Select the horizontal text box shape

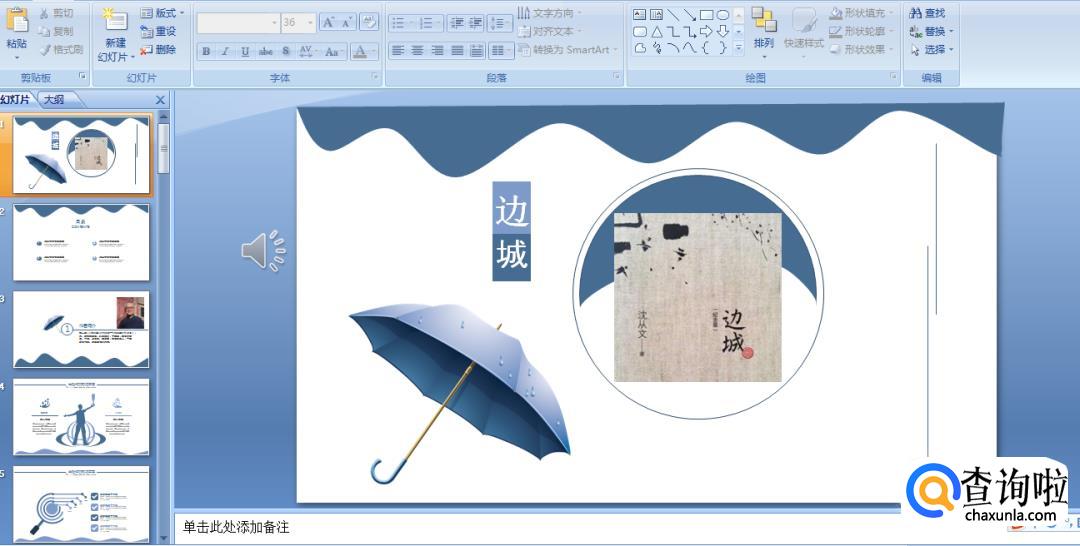point(640,14)
